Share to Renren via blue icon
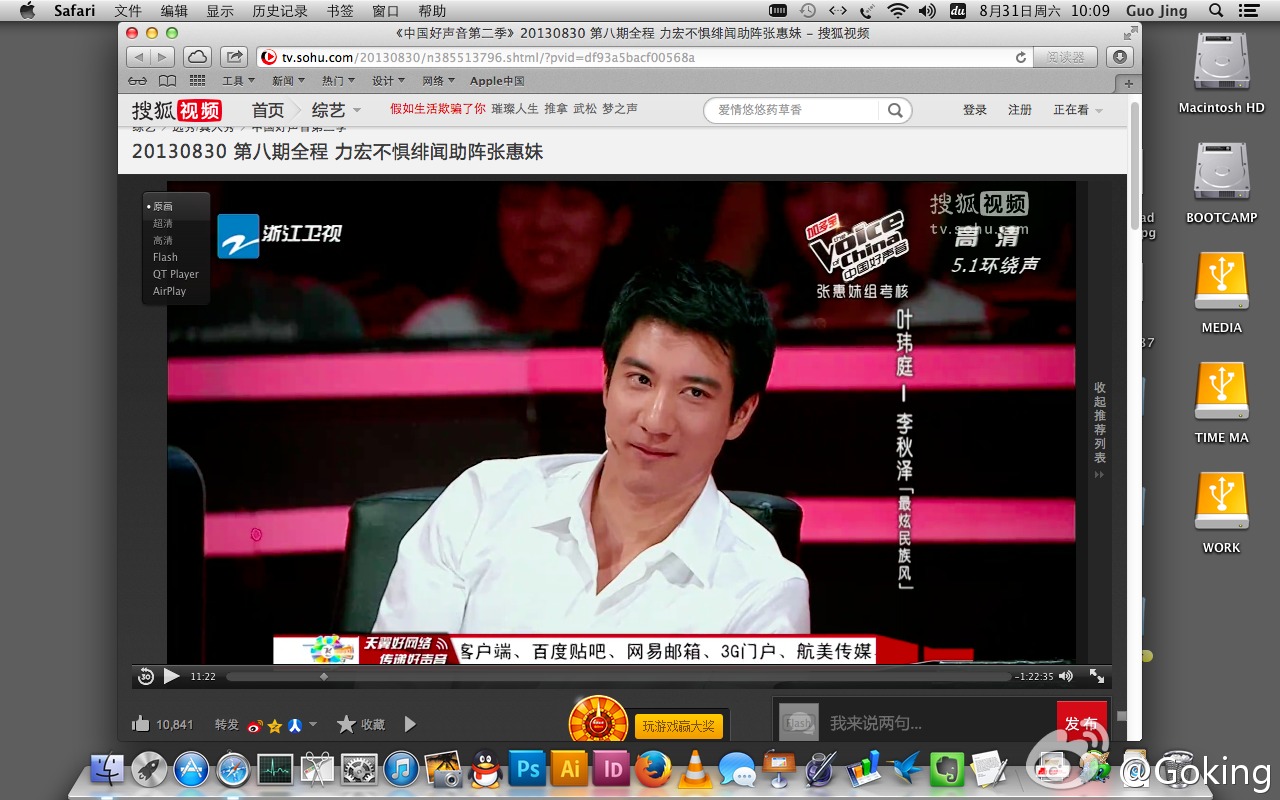Image resolution: width=1280 pixels, height=800 pixels. 295,726
